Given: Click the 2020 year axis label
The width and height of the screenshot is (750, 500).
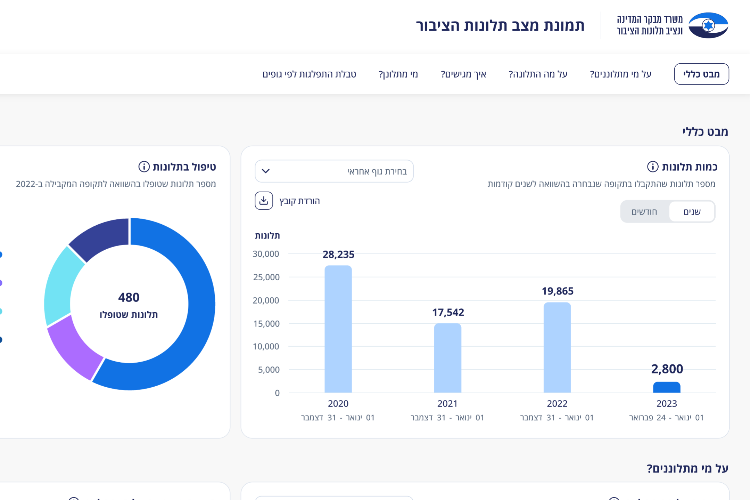Looking at the screenshot, I should point(338,404).
